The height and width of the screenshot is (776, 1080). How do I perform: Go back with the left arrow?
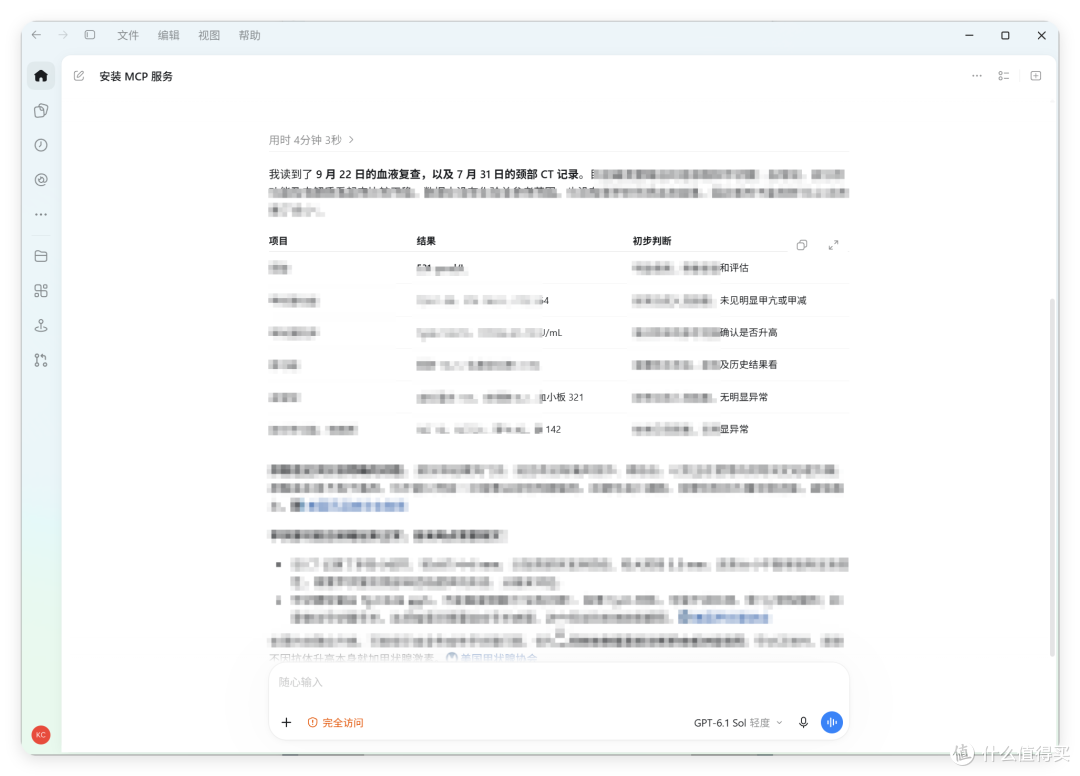[37, 34]
